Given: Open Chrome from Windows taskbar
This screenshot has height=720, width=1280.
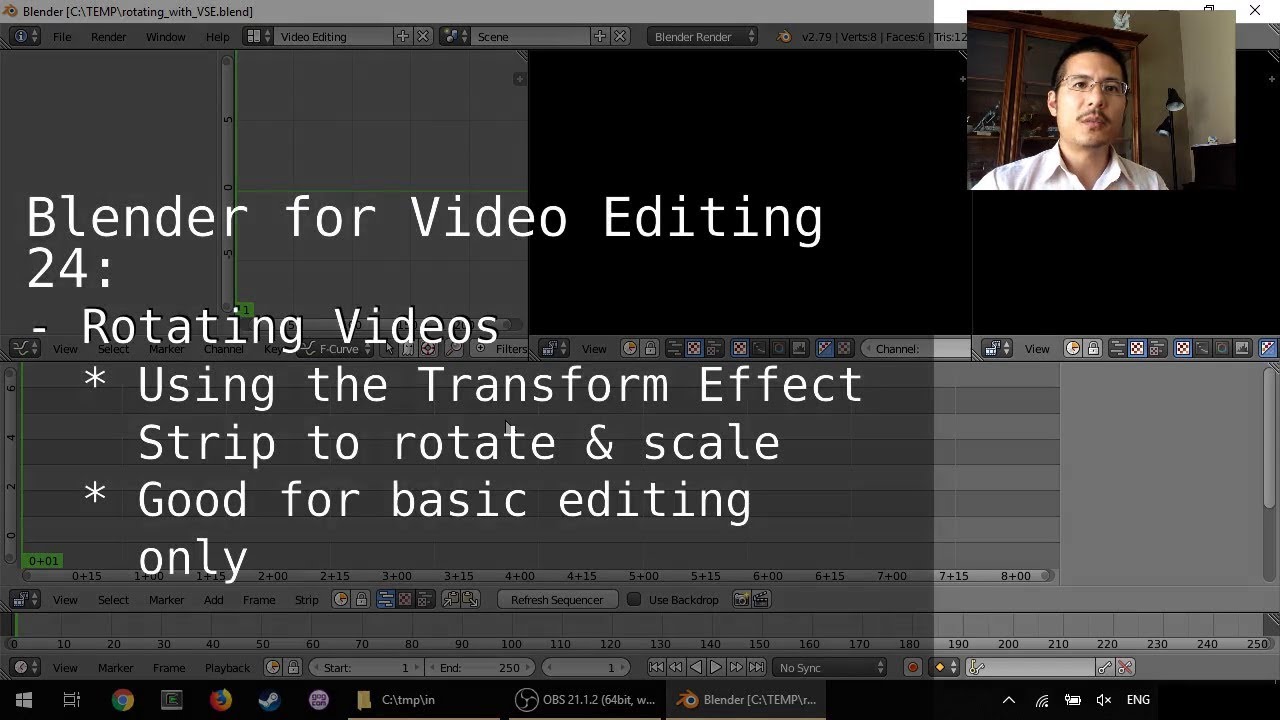Looking at the screenshot, I should coord(122,700).
